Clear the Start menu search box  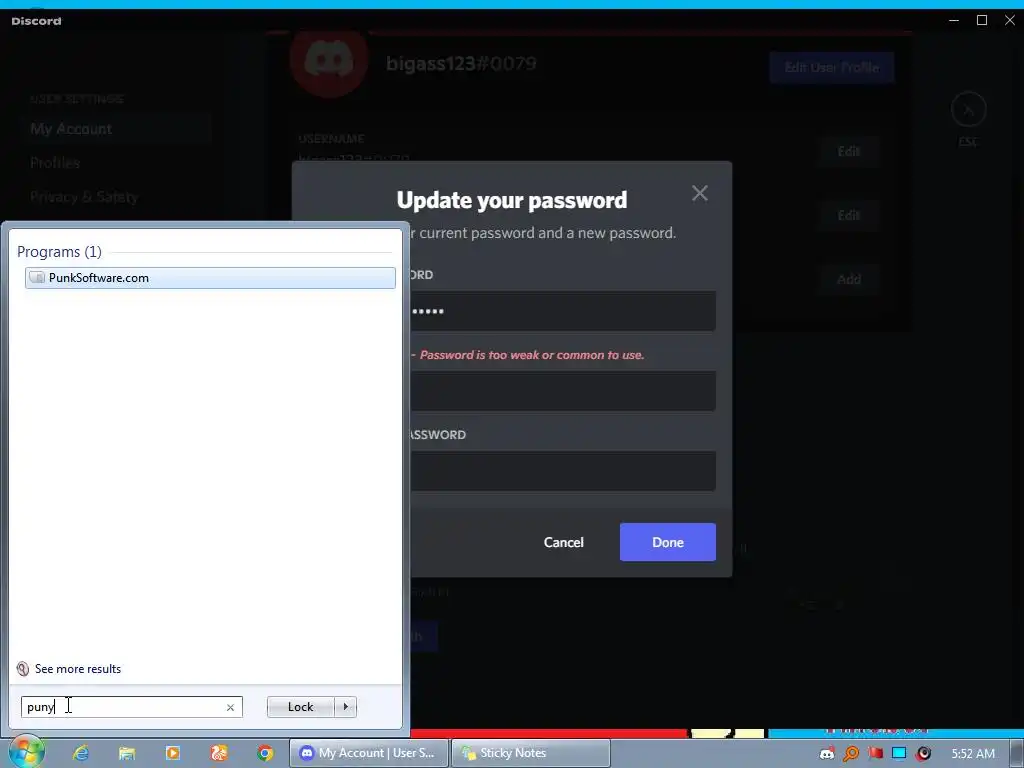[231, 707]
